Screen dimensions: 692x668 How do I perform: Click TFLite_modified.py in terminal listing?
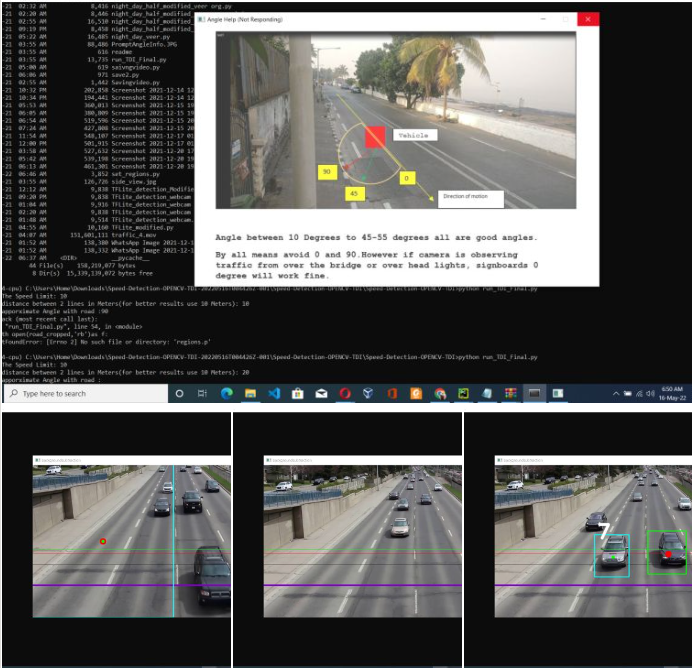point(142,228)
